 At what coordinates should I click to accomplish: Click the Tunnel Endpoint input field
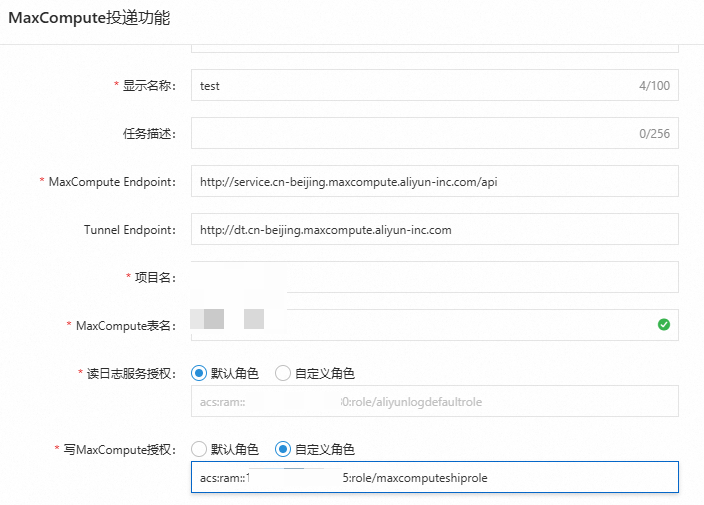coord(435,229)
